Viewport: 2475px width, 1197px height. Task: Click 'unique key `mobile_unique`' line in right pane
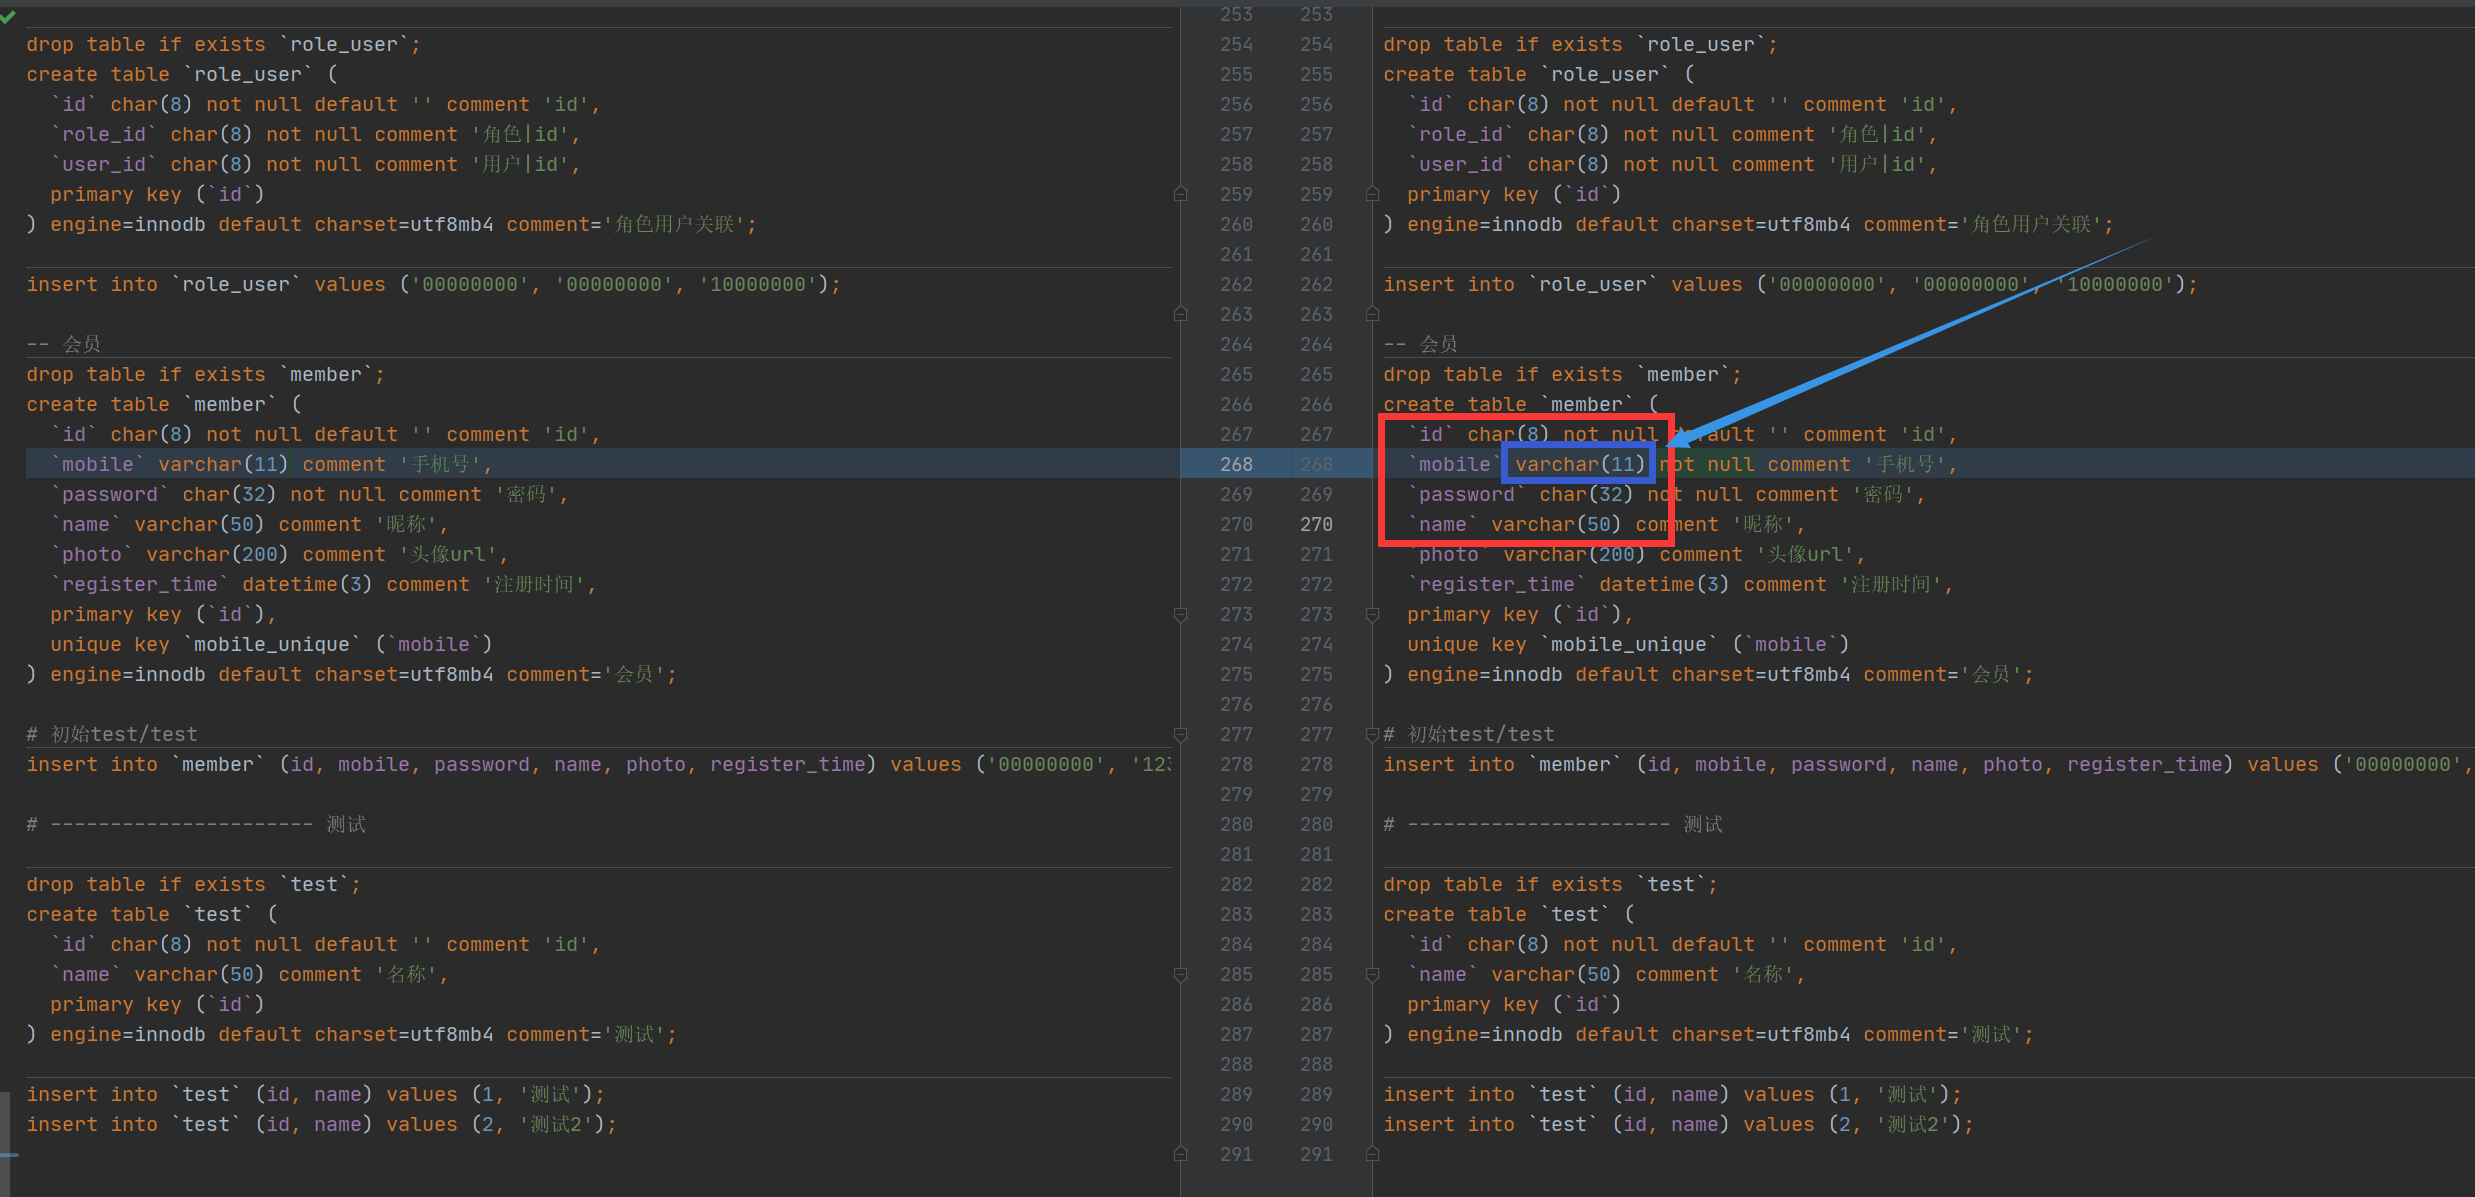(x=1629, y=644)
